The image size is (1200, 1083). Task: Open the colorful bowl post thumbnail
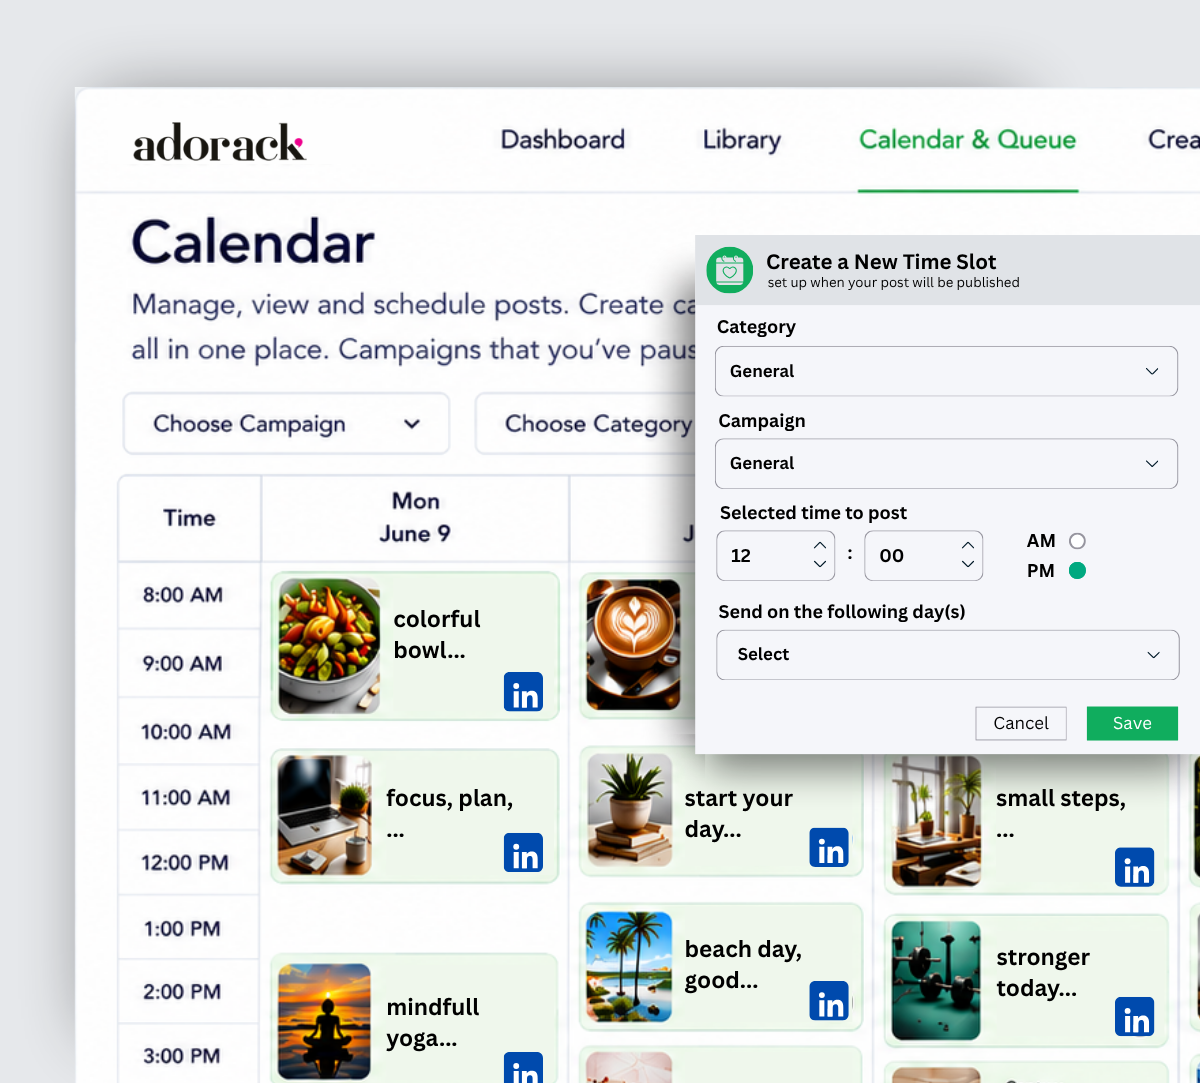(329, 646)
